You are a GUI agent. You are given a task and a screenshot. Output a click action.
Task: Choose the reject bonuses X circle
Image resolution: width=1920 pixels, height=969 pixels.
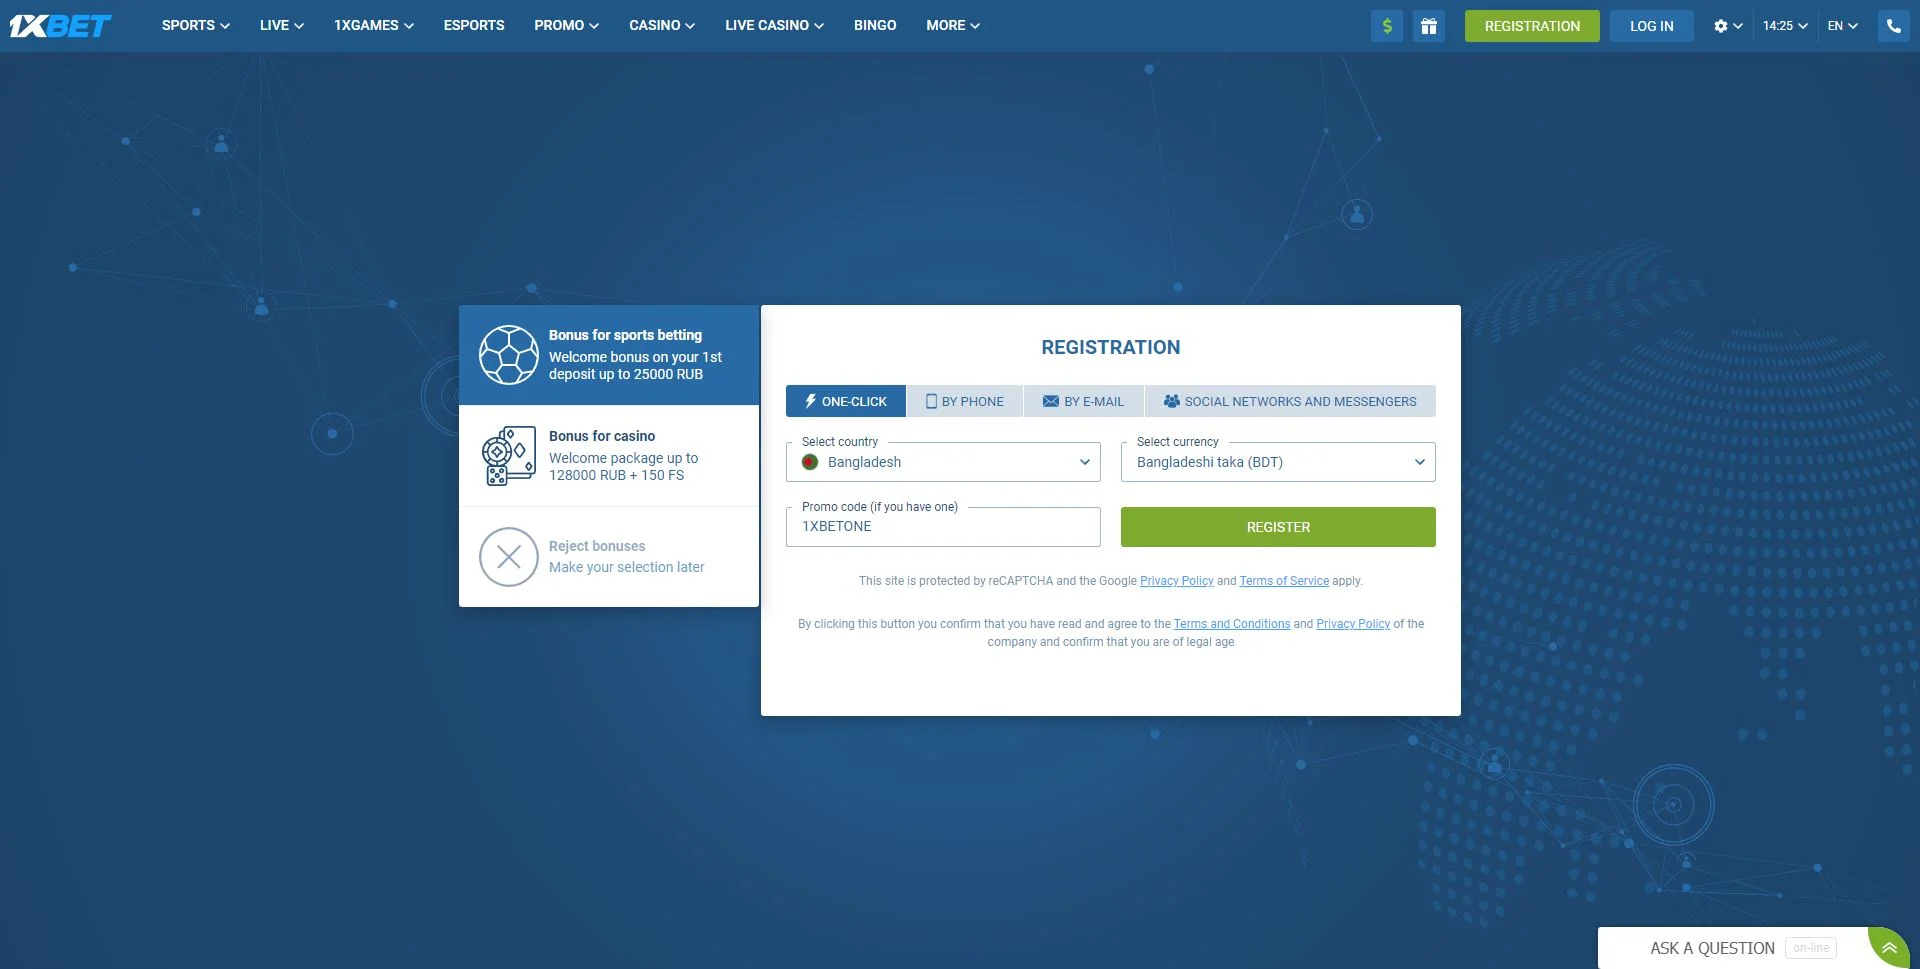[x=509, y=557]
